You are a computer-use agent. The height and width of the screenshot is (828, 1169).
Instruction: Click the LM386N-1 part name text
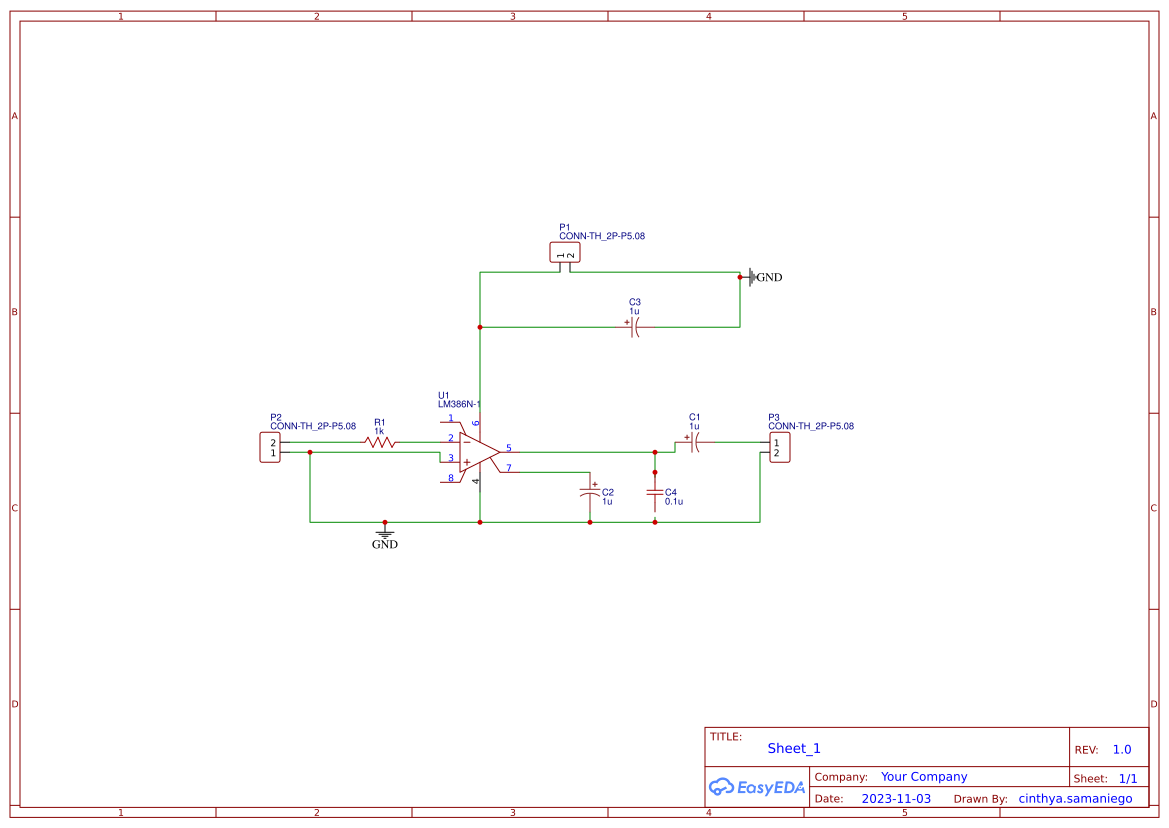459,405
